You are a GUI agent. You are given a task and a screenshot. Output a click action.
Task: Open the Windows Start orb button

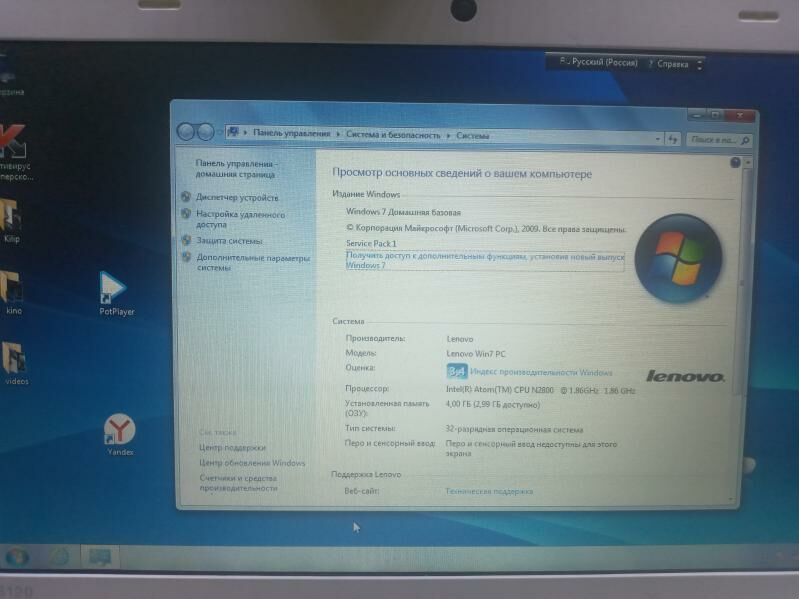[16, 557]
